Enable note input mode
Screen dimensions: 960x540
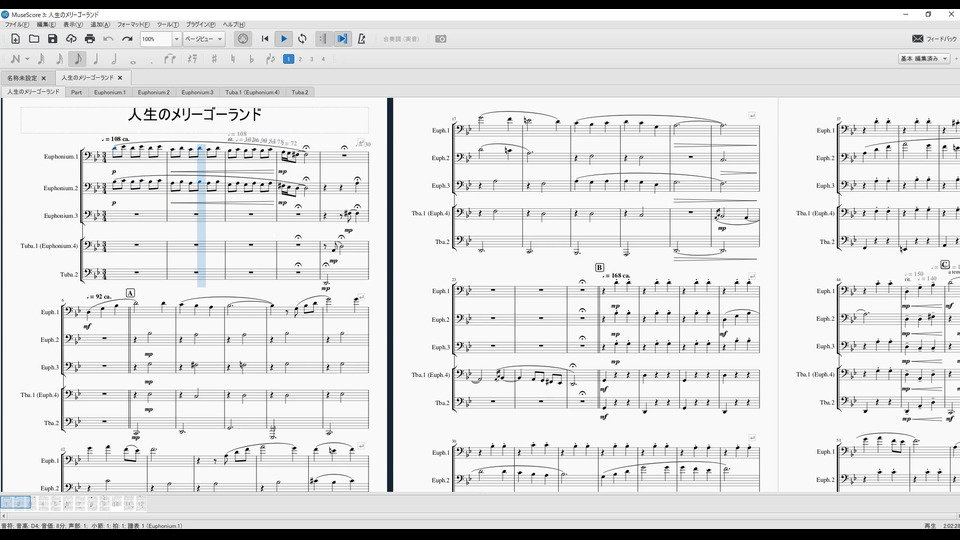[15, 59]
